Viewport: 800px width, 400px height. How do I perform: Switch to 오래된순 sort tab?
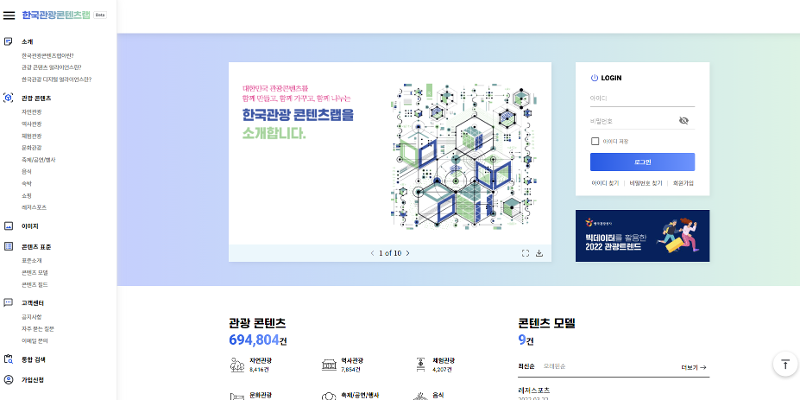(555, 366)
